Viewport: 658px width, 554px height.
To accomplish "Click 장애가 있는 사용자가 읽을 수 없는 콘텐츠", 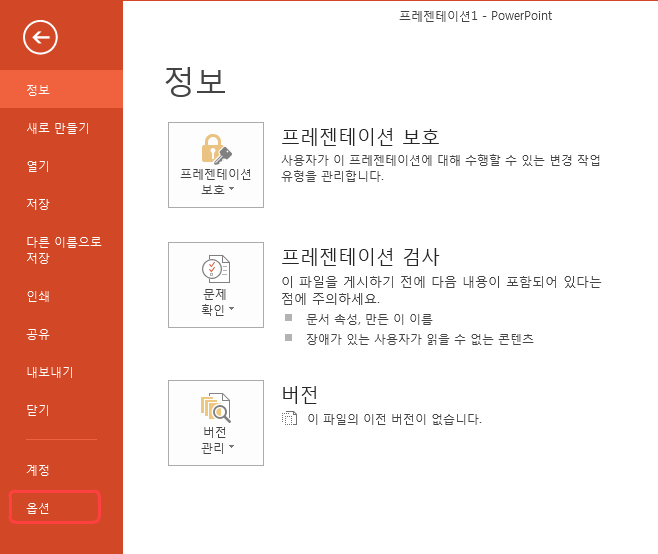I will 420,339.
